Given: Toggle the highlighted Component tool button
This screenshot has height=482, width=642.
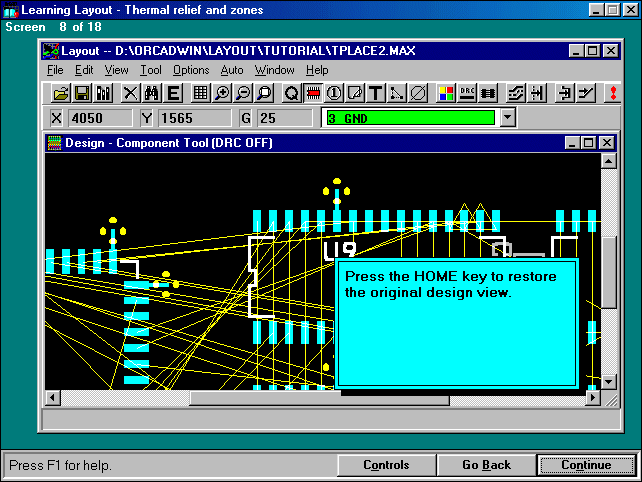Looking at the screenshot, I should coord(312,93).
